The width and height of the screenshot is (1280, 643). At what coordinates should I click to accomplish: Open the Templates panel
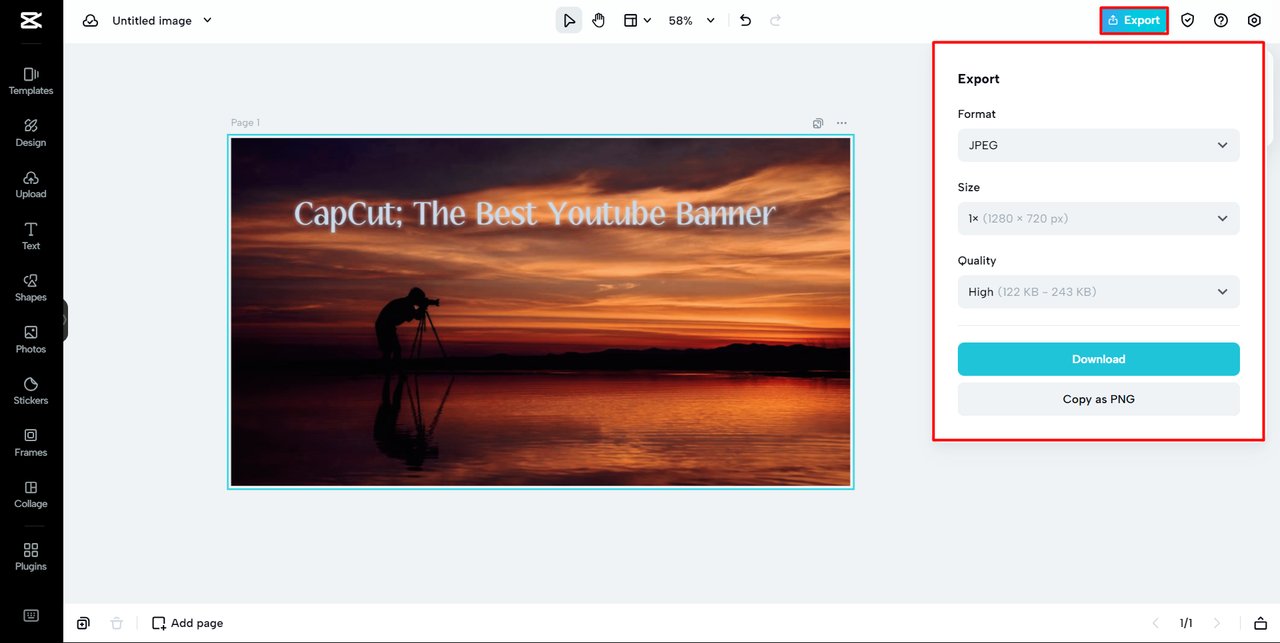[x=31, y=81]
